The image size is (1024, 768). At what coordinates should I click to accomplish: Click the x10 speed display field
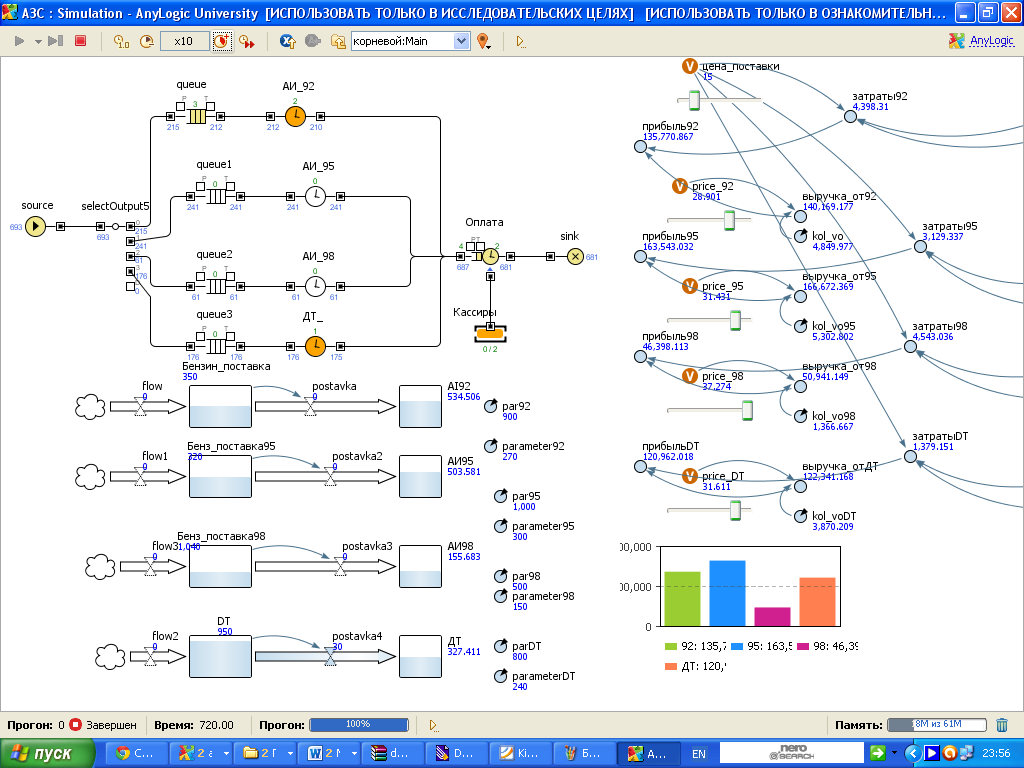coord(184,41)
